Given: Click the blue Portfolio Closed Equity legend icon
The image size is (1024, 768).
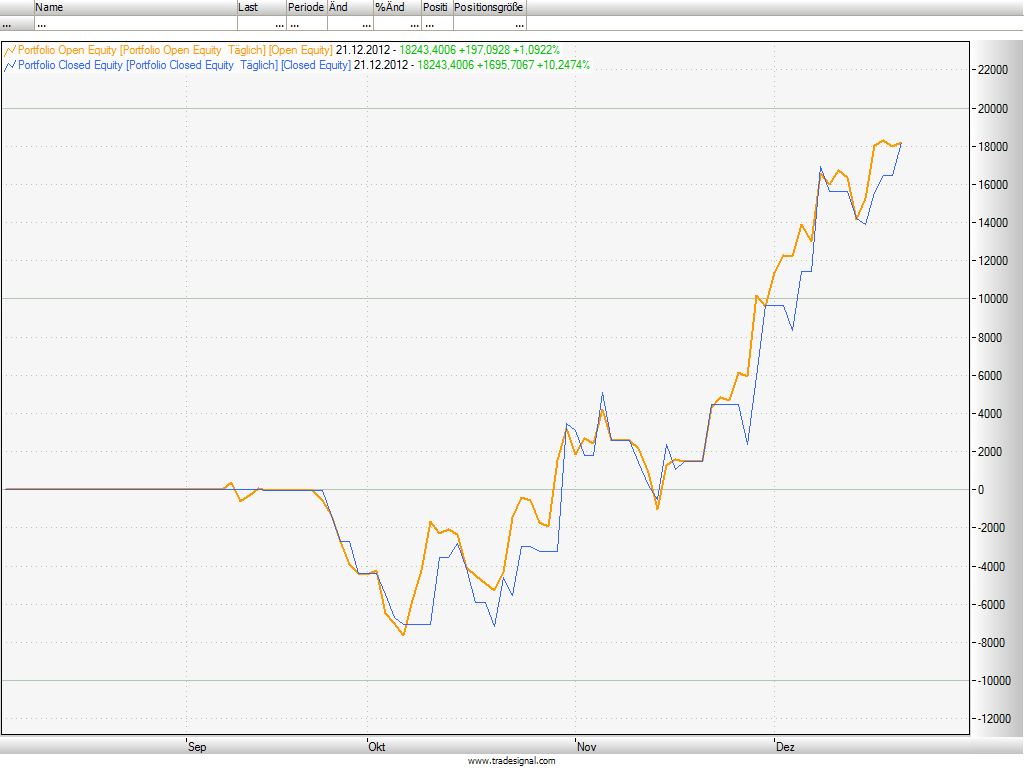Looking at the screenshot, I should point(10,65).
